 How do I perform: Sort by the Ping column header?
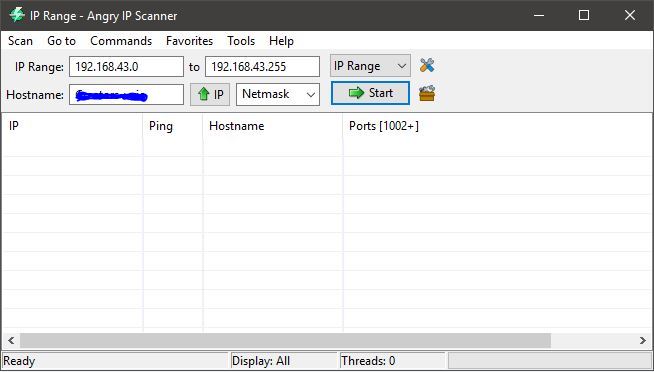point(173,126)
